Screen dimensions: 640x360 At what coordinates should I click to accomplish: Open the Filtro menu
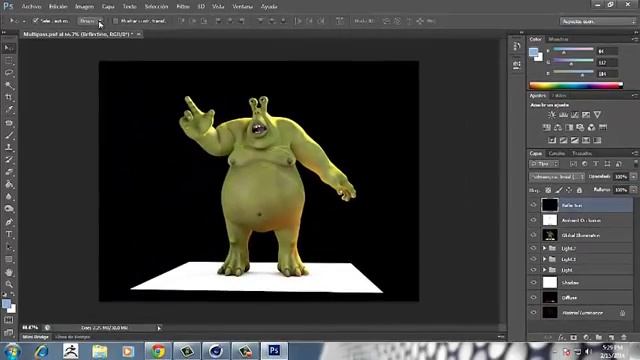click(x=183, y=7)
